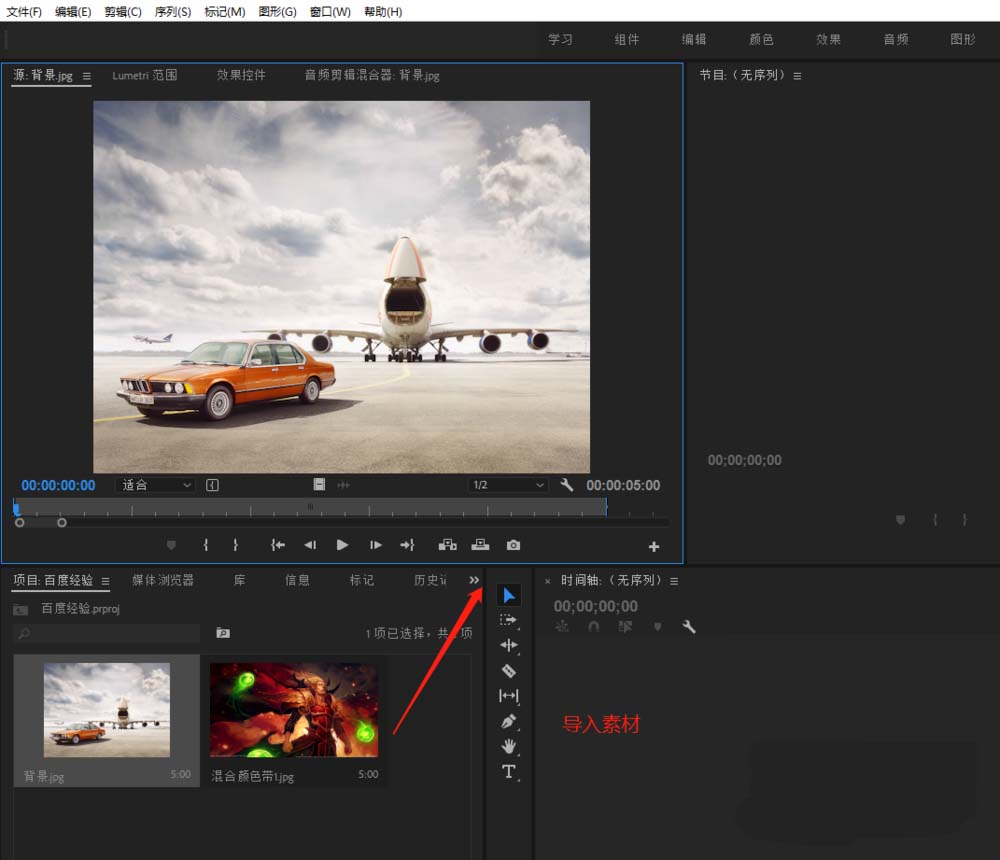This screenshot has height=860, width=1000.
Task: Select the Hand tool
Action: pos(508,746)
